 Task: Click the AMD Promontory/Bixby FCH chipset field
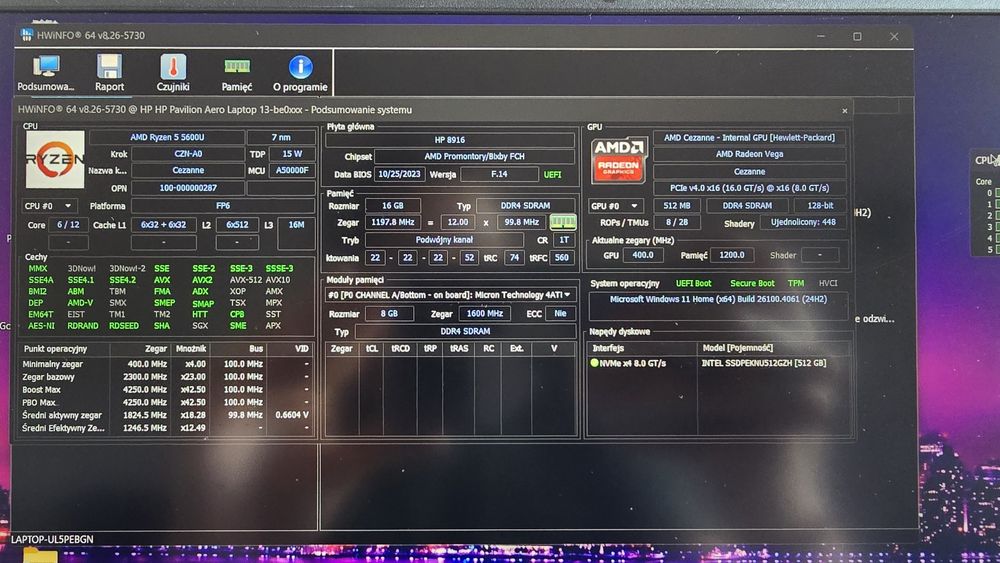[474, 156]
